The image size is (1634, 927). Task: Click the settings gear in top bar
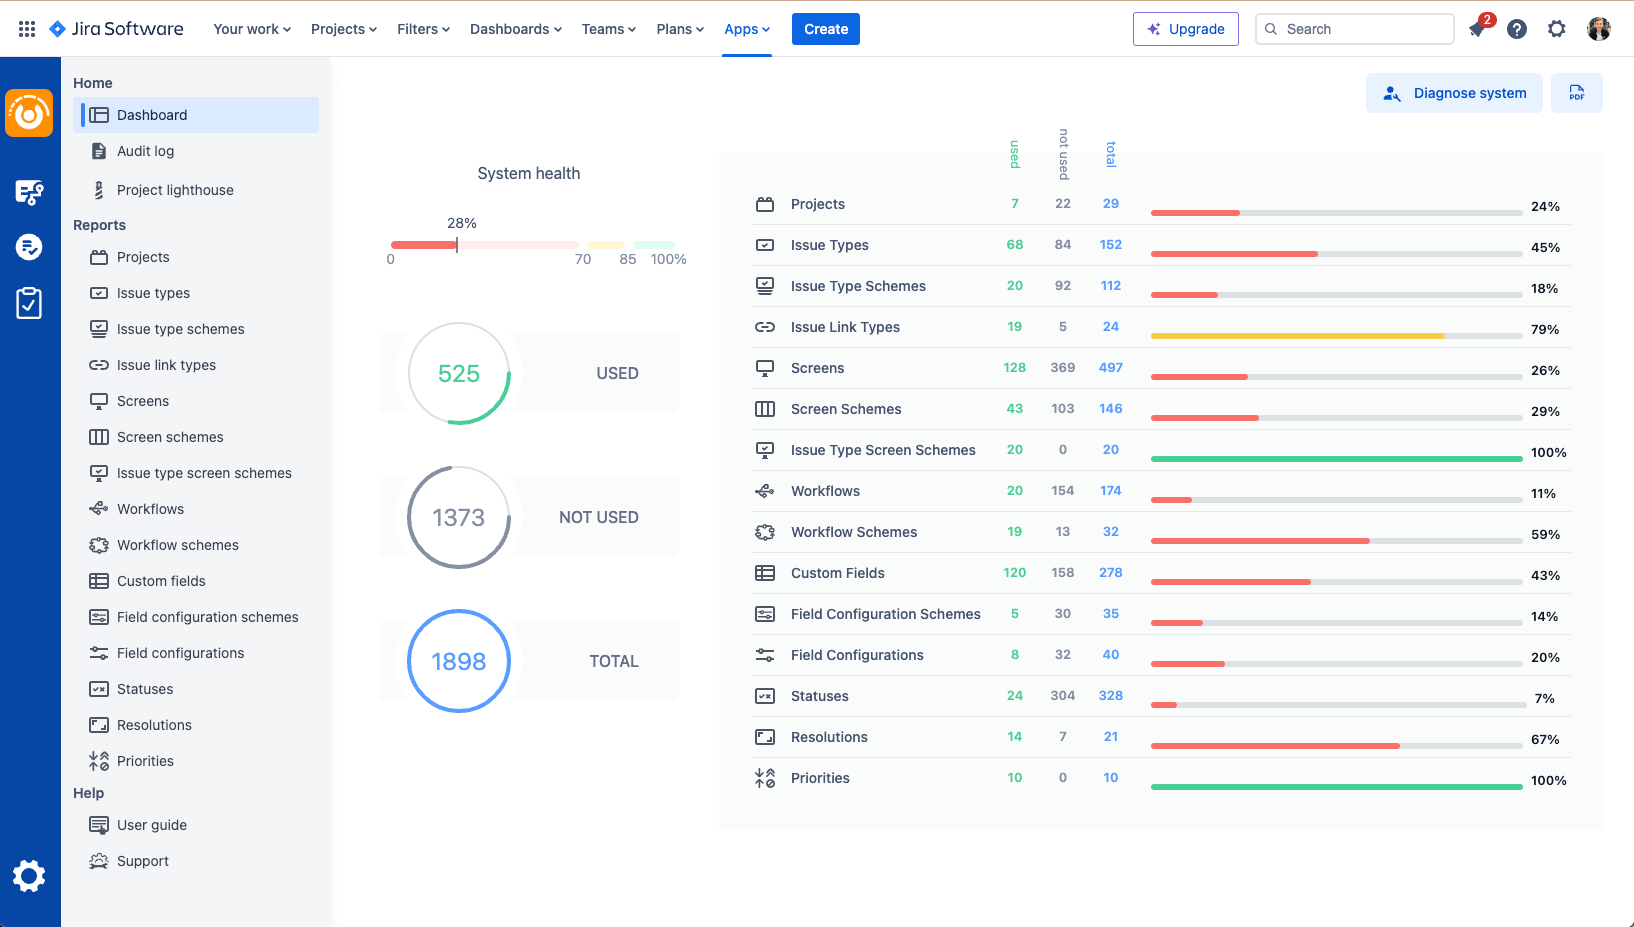(1556, 29)
